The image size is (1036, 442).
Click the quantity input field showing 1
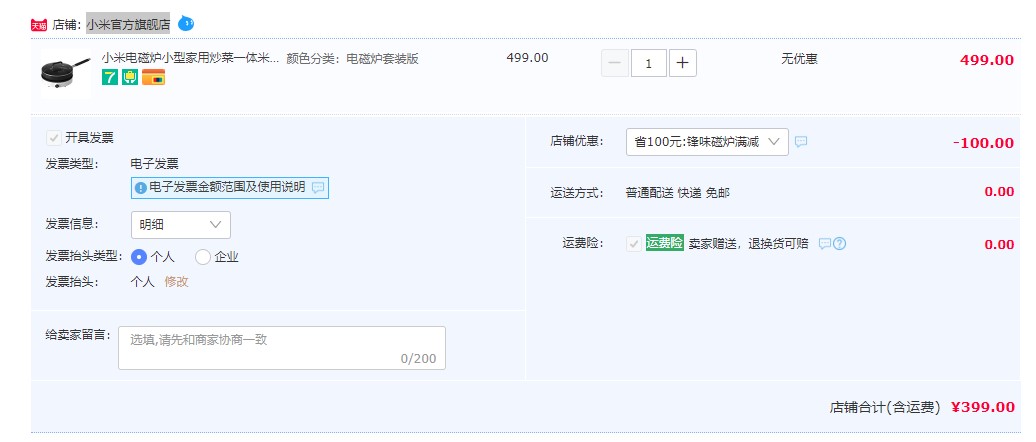pos(649,63)
